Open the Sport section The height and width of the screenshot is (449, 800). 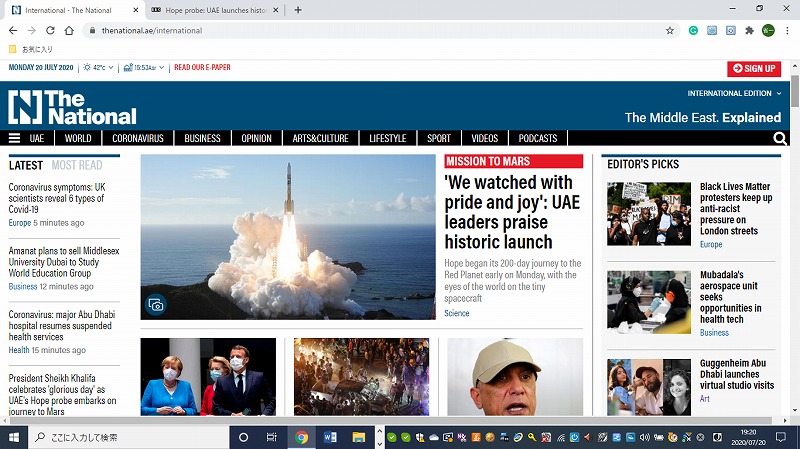coord(439,138)
